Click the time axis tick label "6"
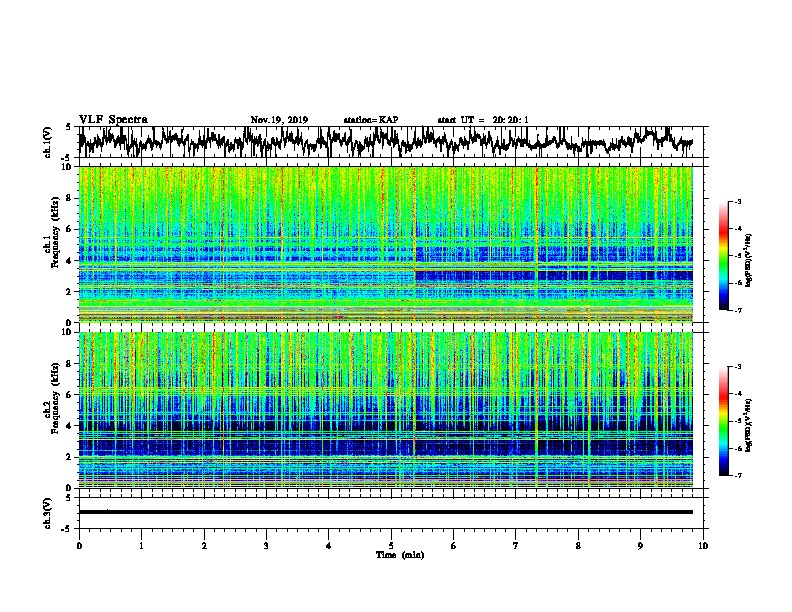Screen dimensions: 792x612 click(x=454, y=546)
